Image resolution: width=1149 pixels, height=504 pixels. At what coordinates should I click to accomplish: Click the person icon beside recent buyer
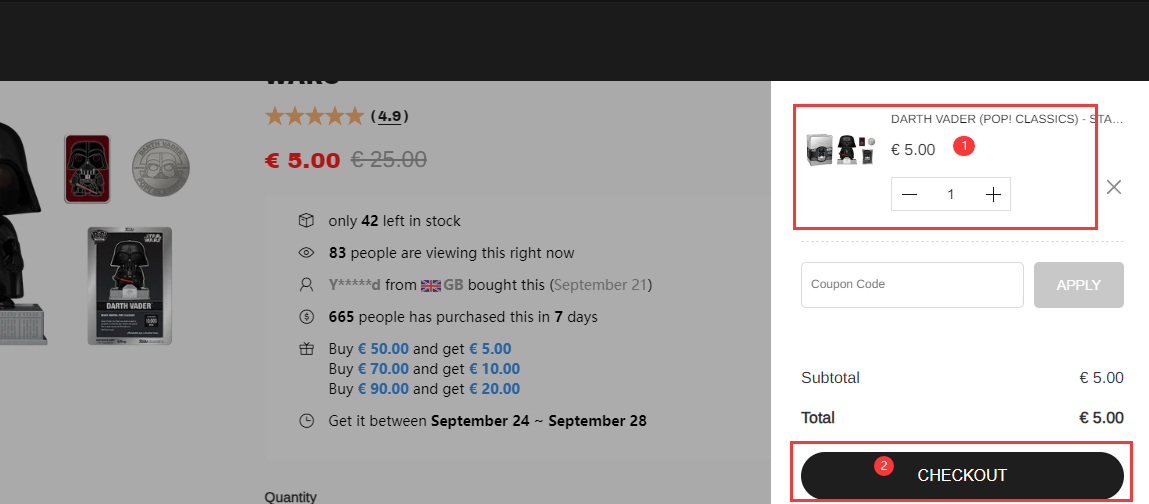tap(307, 285)
